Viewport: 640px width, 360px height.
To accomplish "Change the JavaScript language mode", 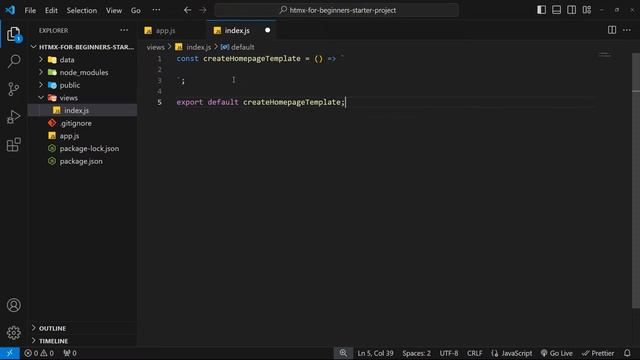I will coord(512,353).
